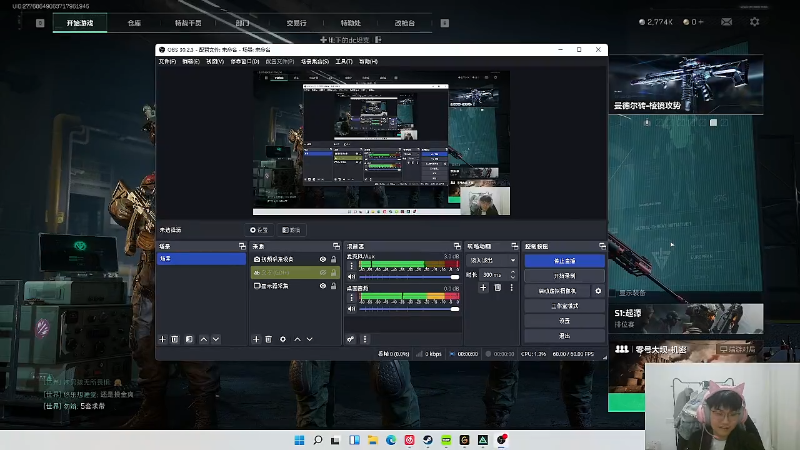Toggle lock on Video Capture Device source
Image resolution: width=800 pixels, height=450 pixels.
(334, 259)
